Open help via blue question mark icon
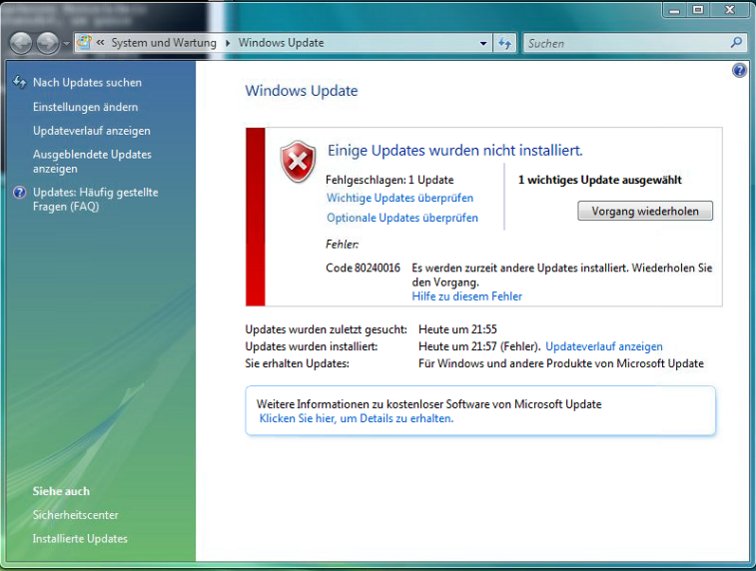Image resolution: width=756 pixels, height=571 pixels. point(739,71)
